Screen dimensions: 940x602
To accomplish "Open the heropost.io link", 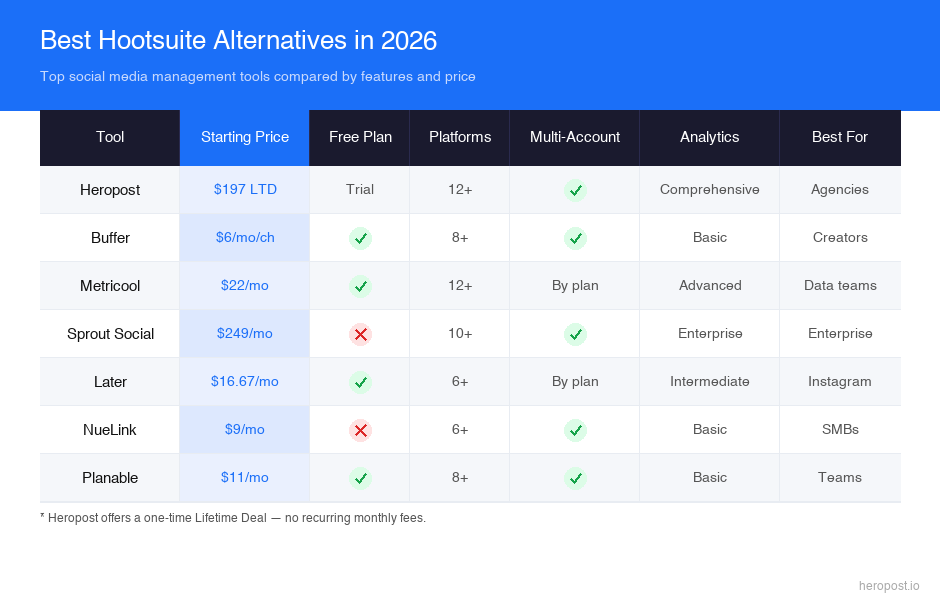I will point(889,586).
